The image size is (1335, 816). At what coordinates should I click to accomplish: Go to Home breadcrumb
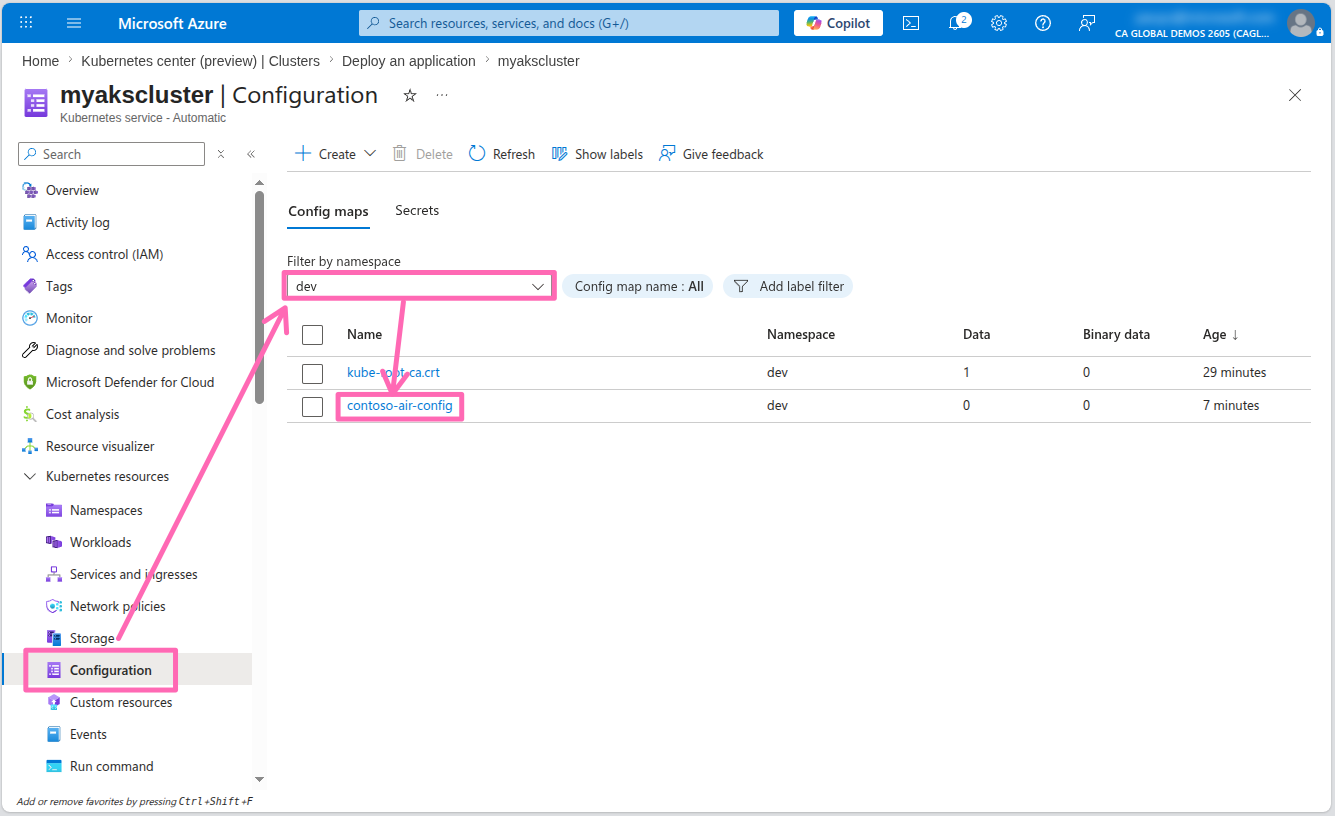(x=40, y=61)
